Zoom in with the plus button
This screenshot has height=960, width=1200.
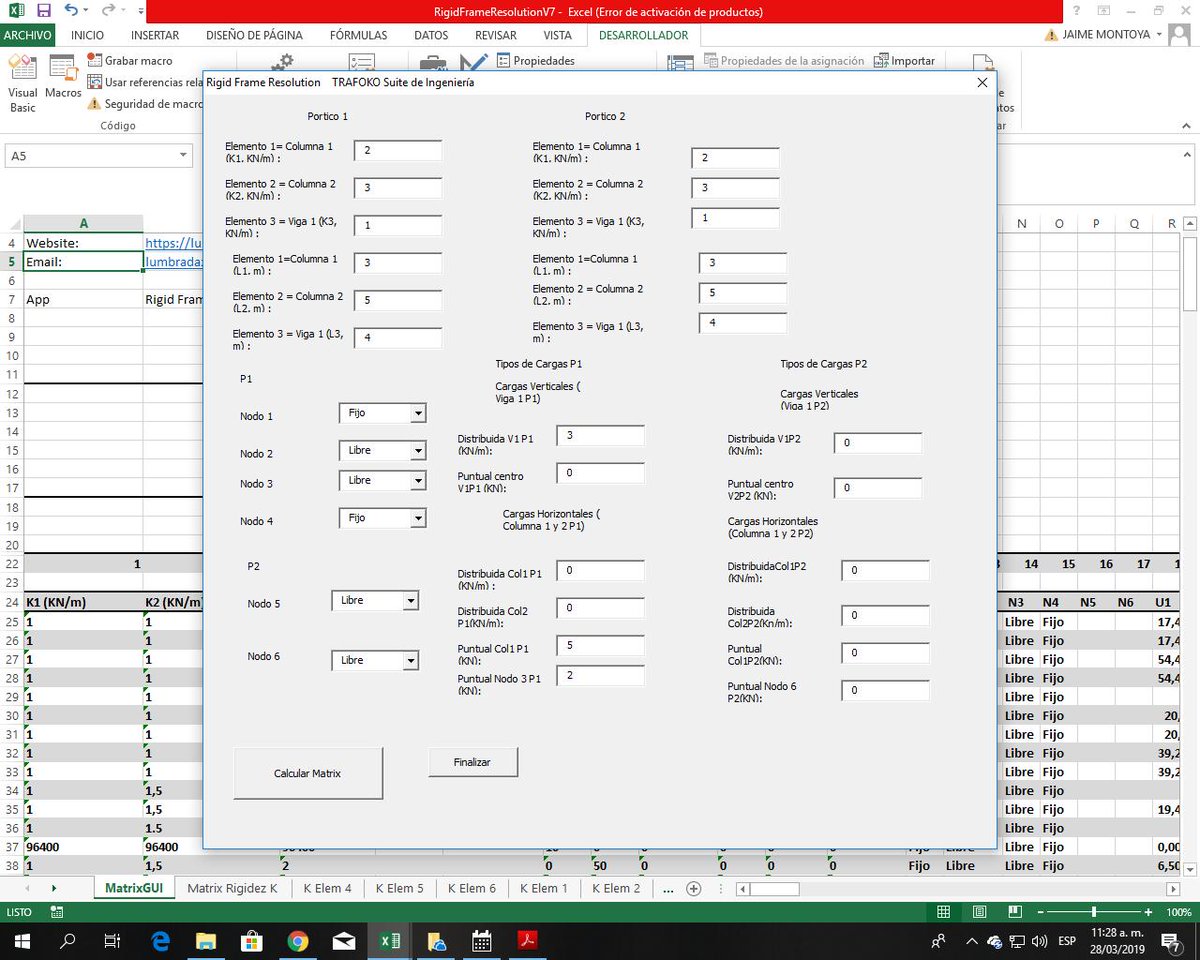point(1149,912)
